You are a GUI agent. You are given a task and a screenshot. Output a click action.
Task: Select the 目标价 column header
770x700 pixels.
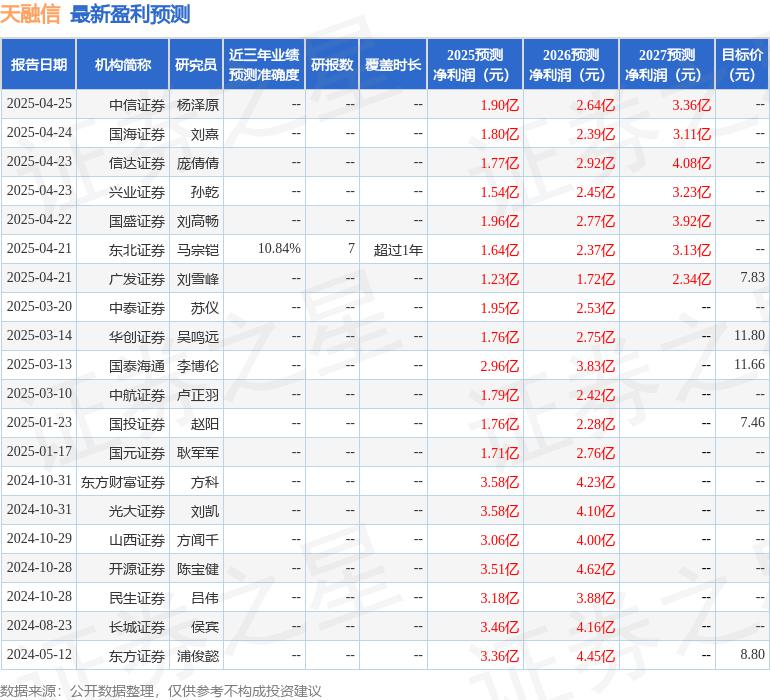coord(742,64)
